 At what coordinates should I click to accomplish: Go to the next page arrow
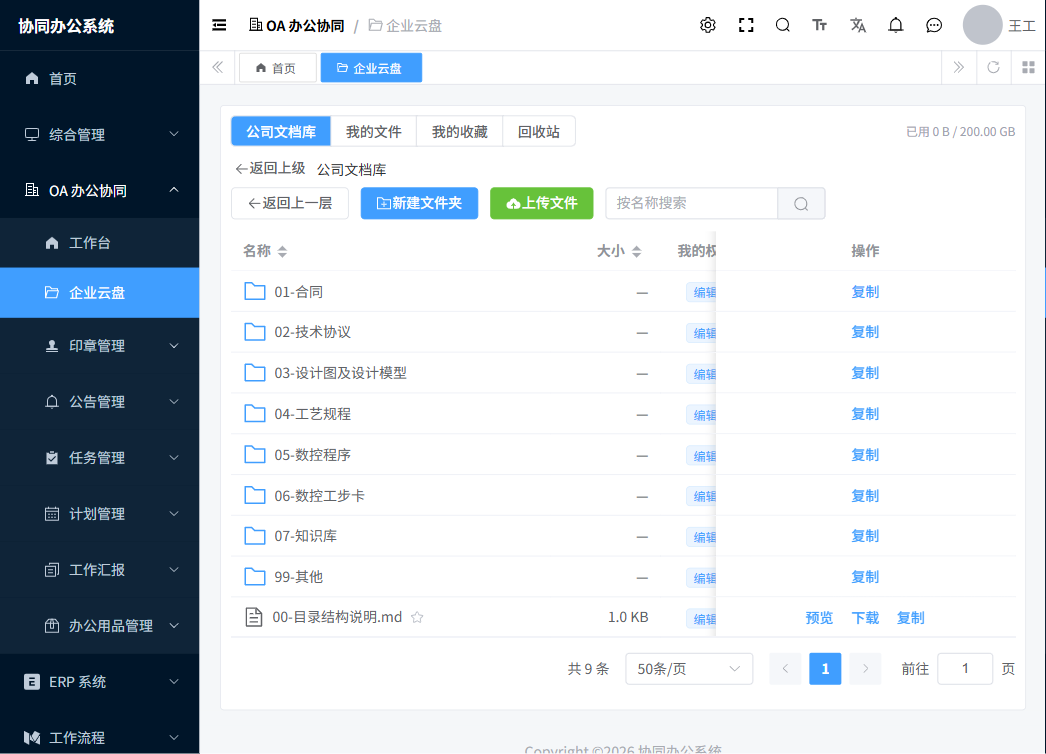pos(865,669)
